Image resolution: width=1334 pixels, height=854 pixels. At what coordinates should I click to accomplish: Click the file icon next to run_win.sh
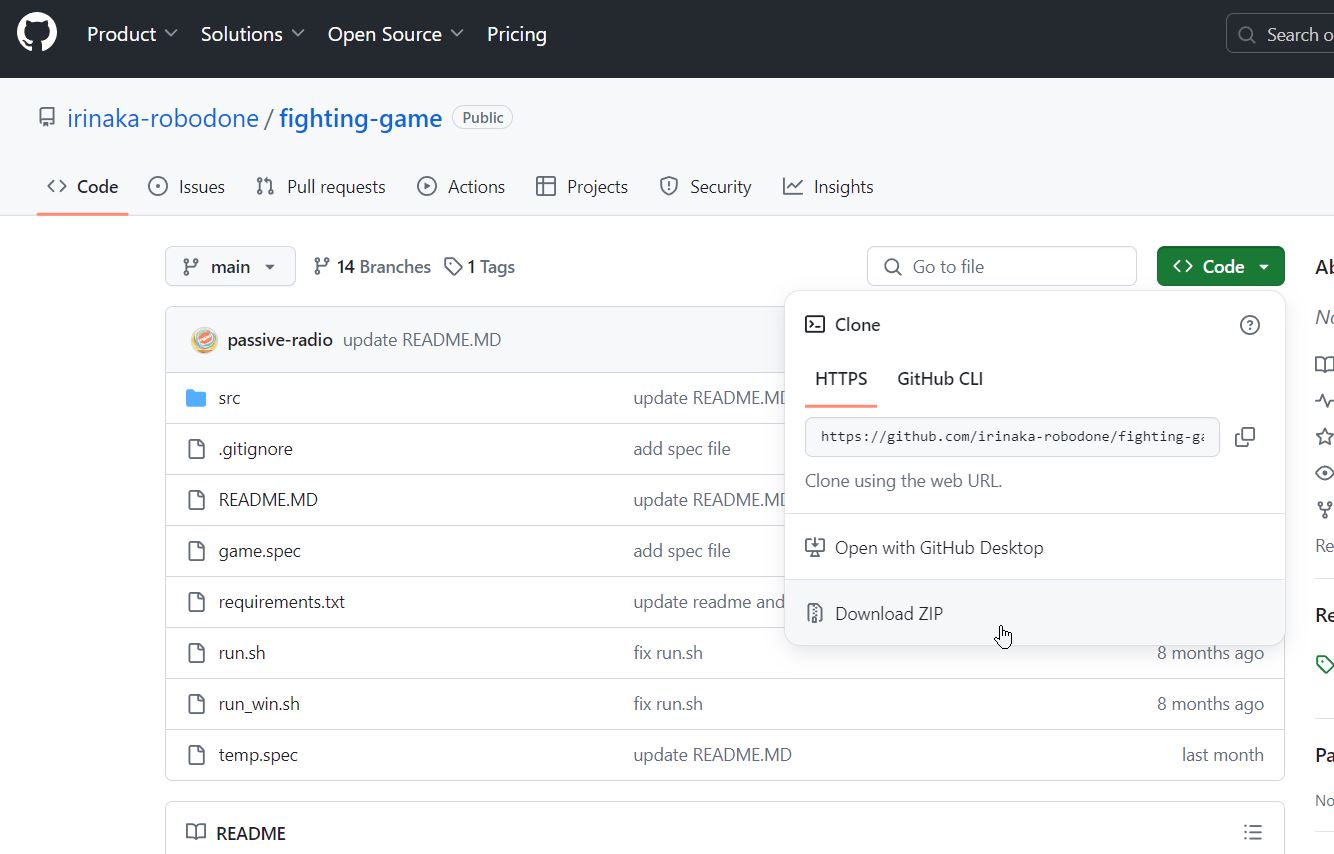tap(196, 704)
